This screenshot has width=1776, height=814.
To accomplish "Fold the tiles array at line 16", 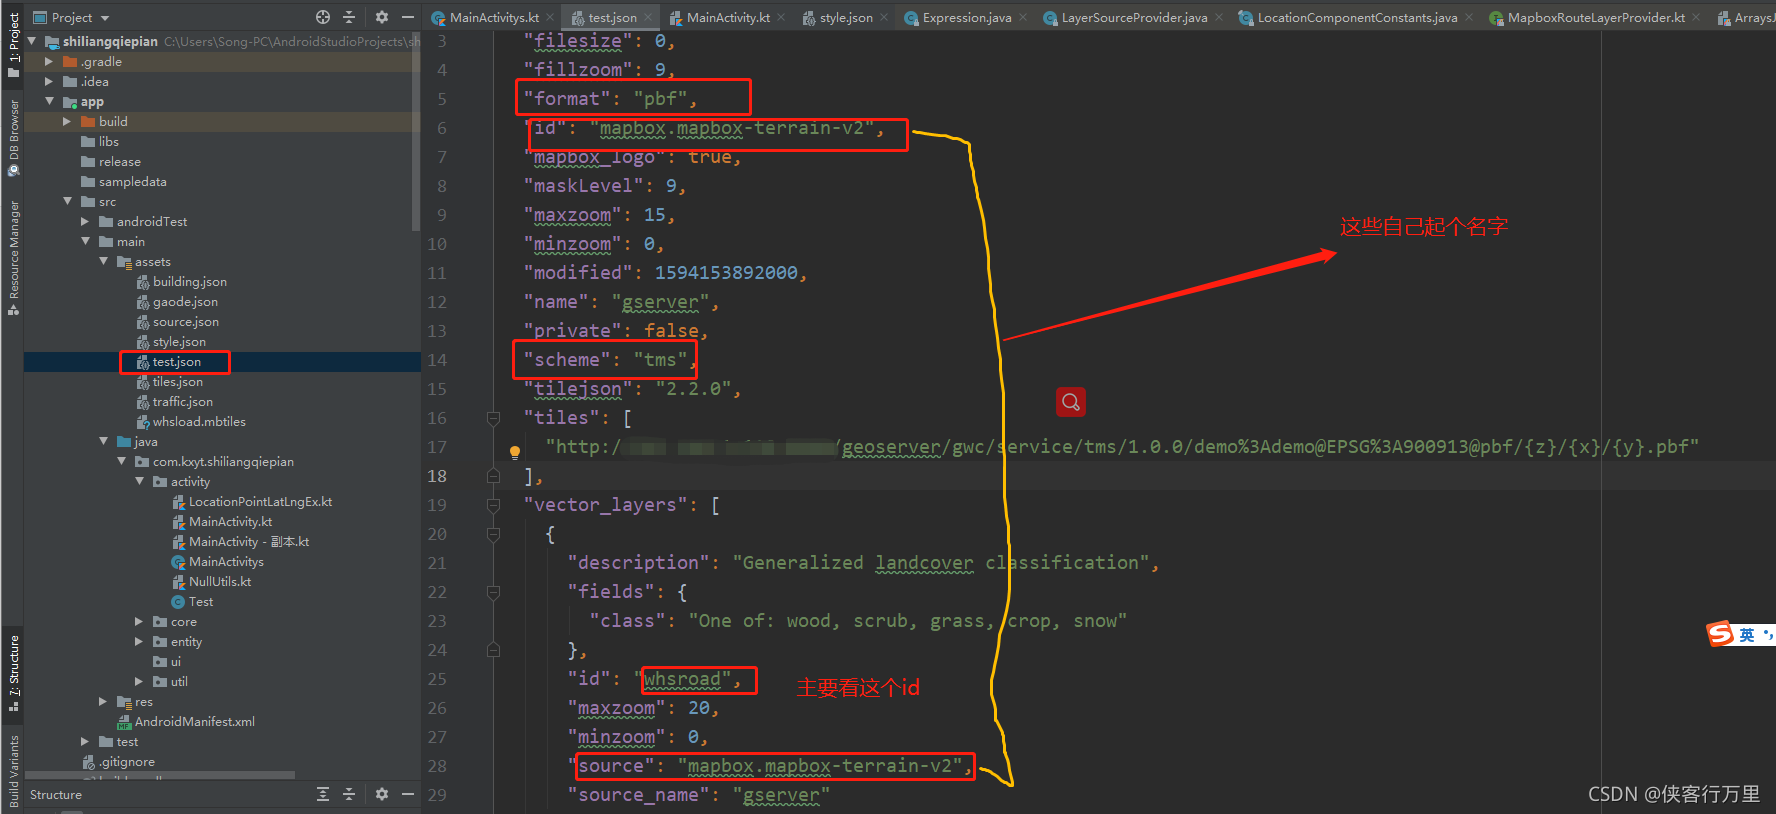I will (493, 418).
